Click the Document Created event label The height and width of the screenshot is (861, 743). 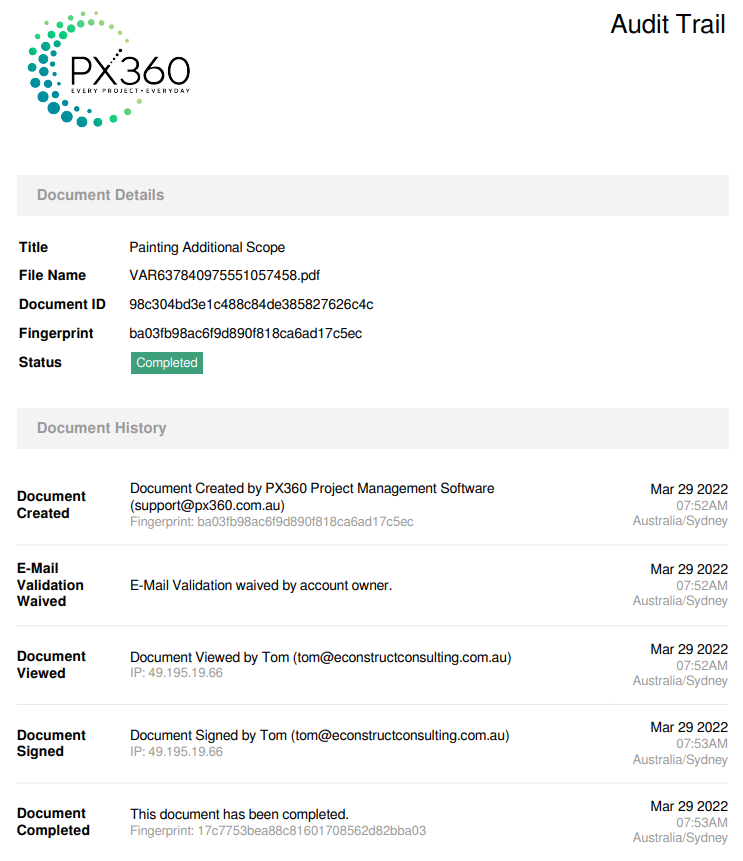pos(51,505)
